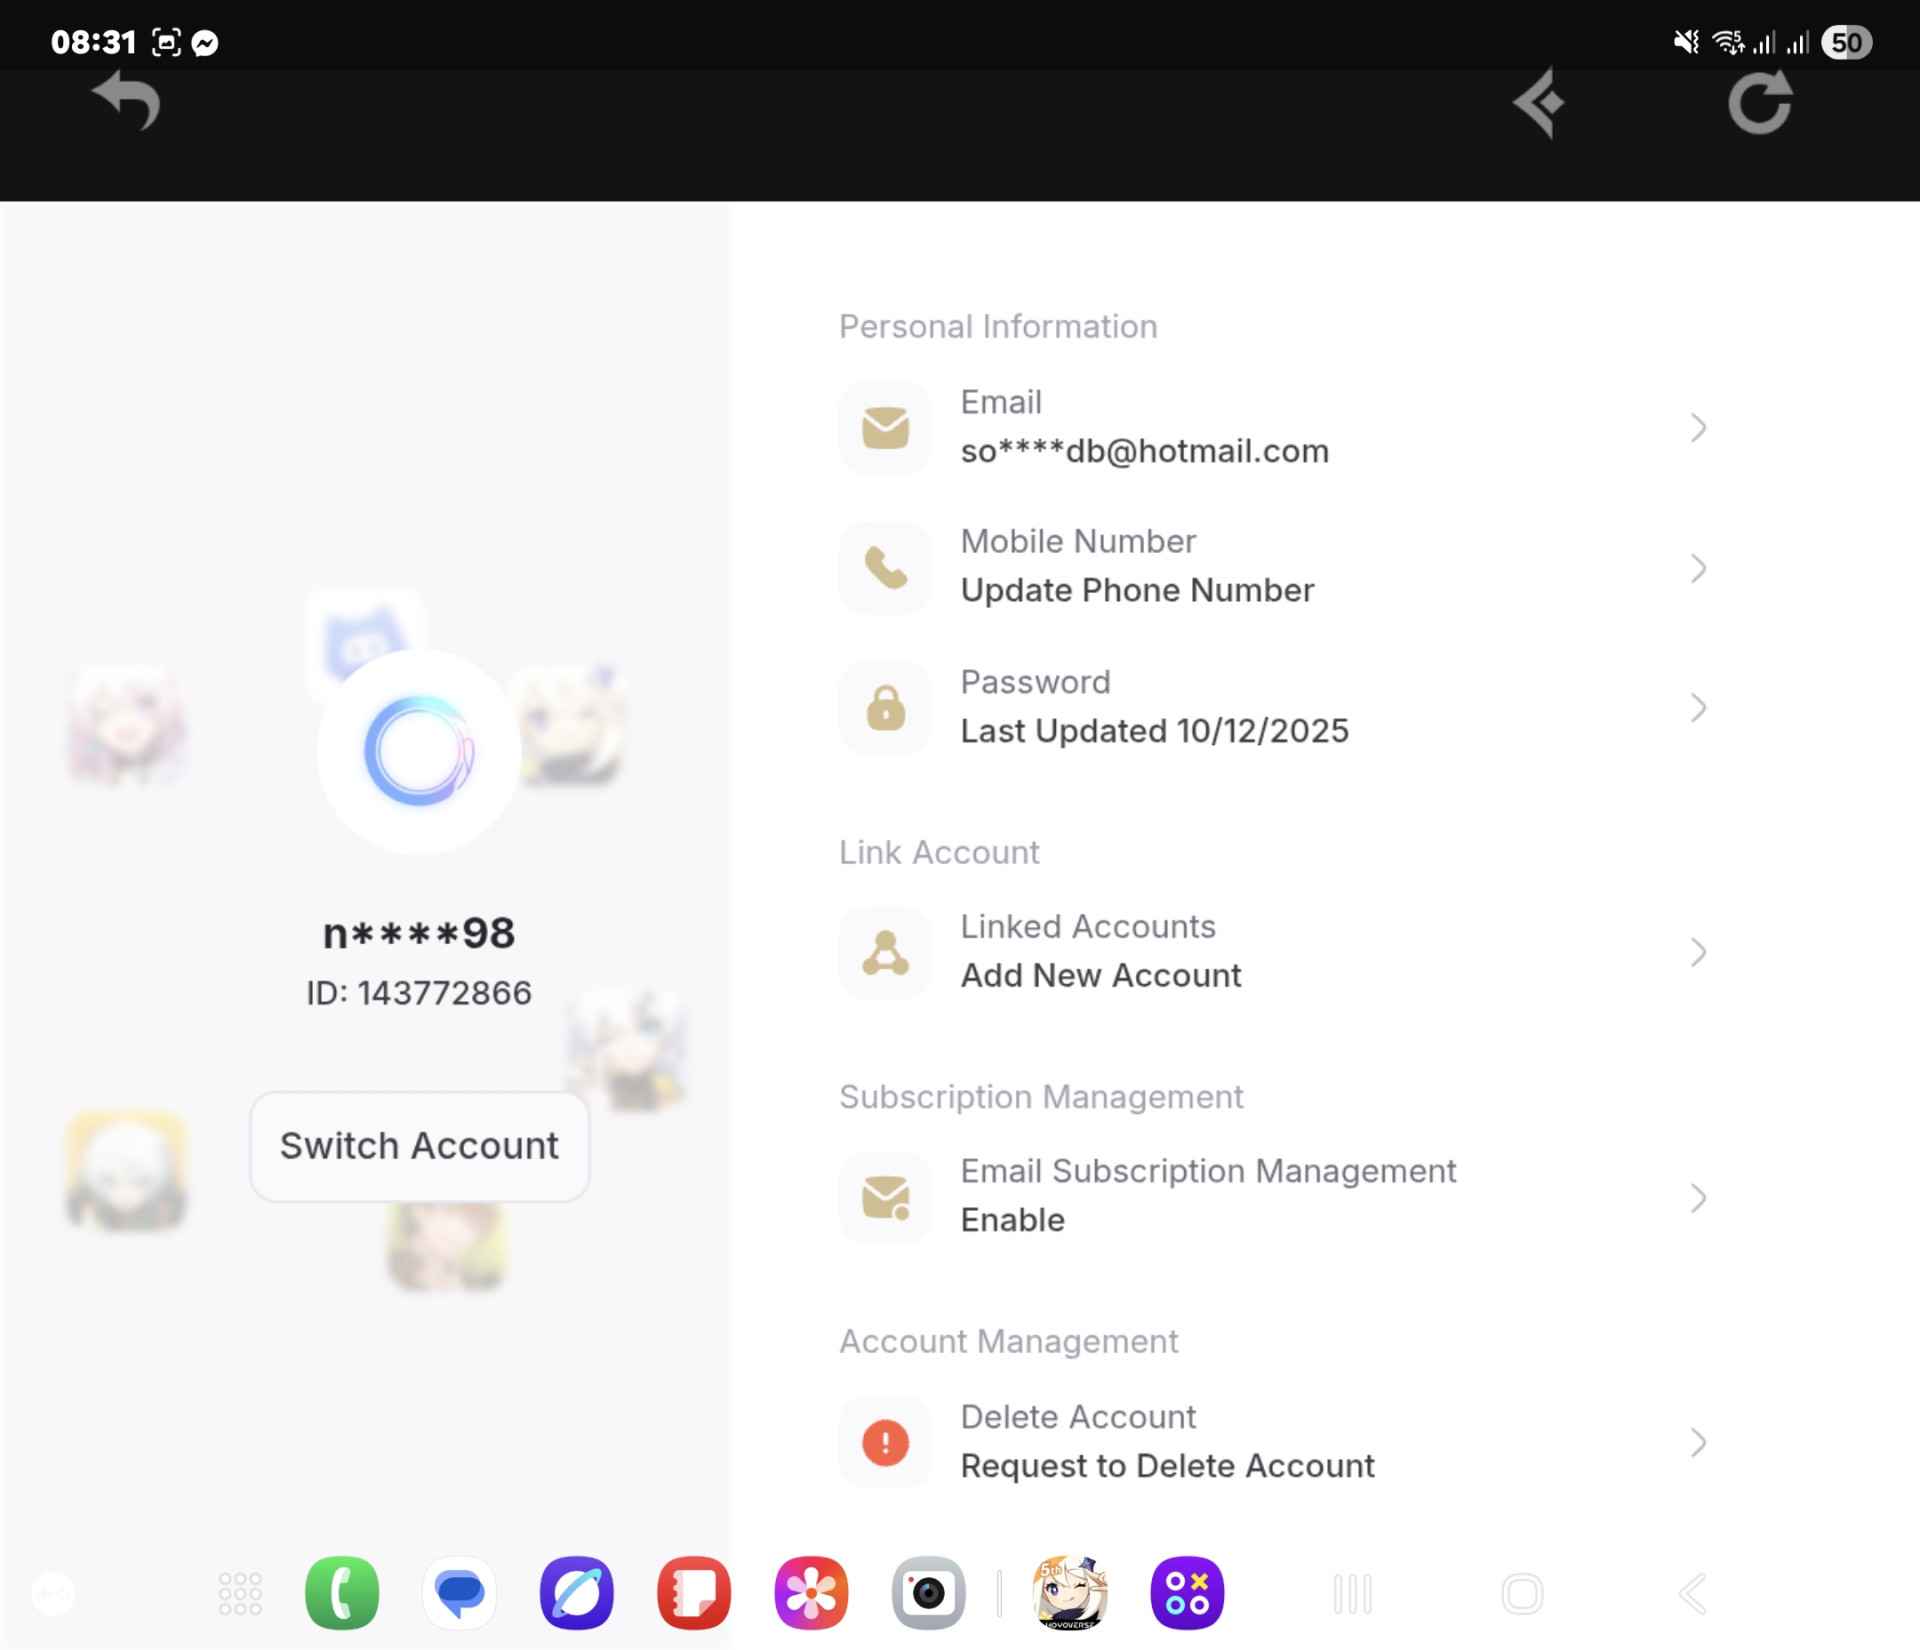Select Add New Account entry
Viewport: 1920px width, 1650px height.
click(x=1100, y=976)
